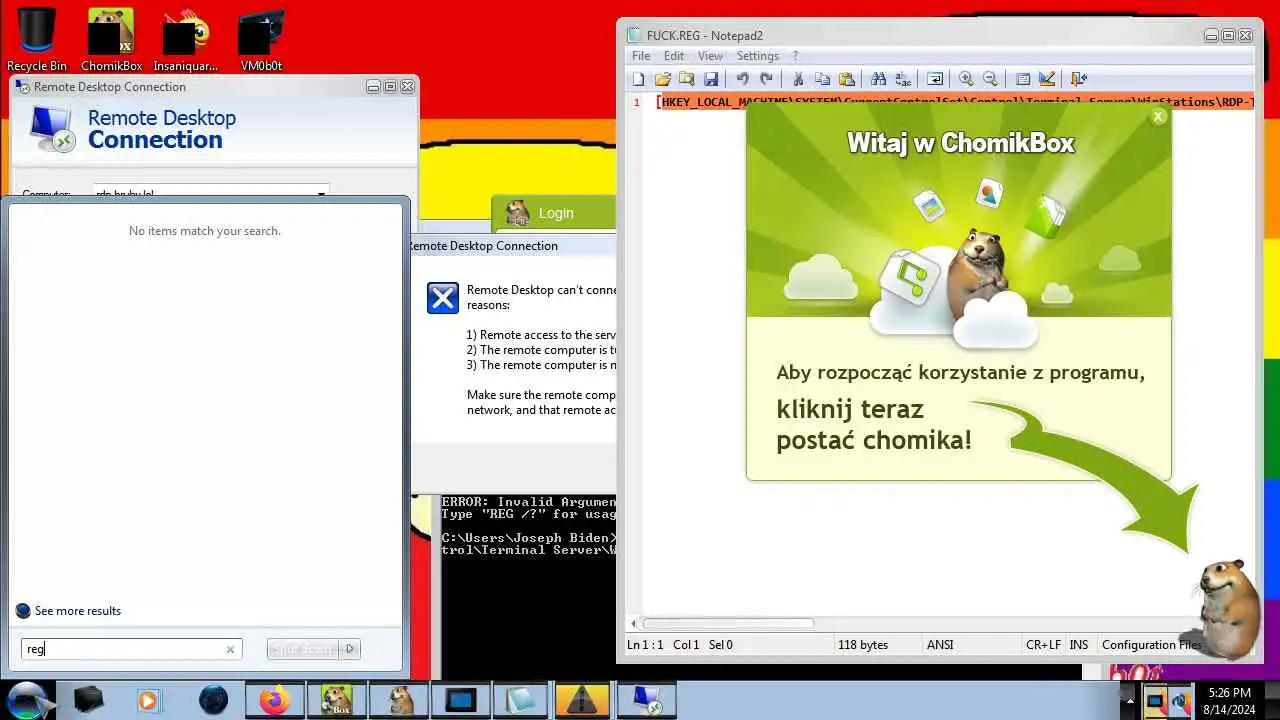Click the VM0b0t desktop icon

261,40
